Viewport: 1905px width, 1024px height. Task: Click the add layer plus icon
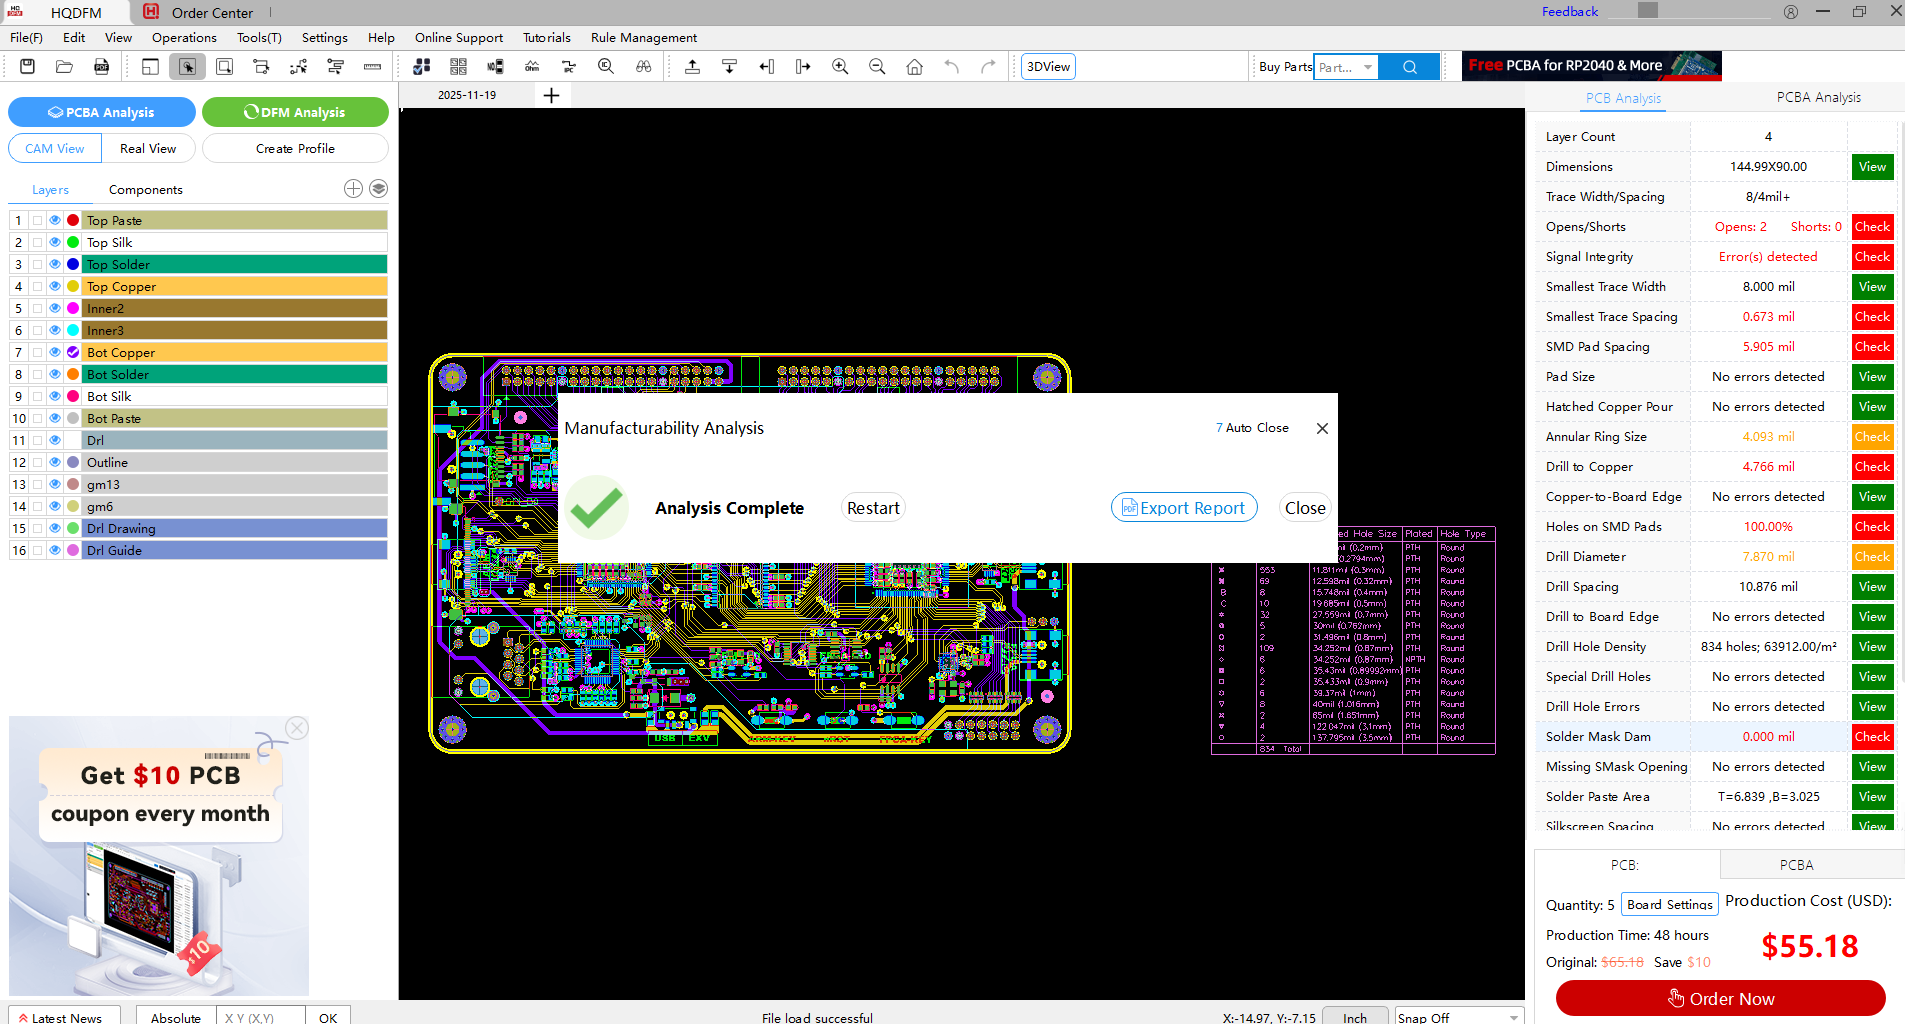pyautogui.click(x=353, y=189)
